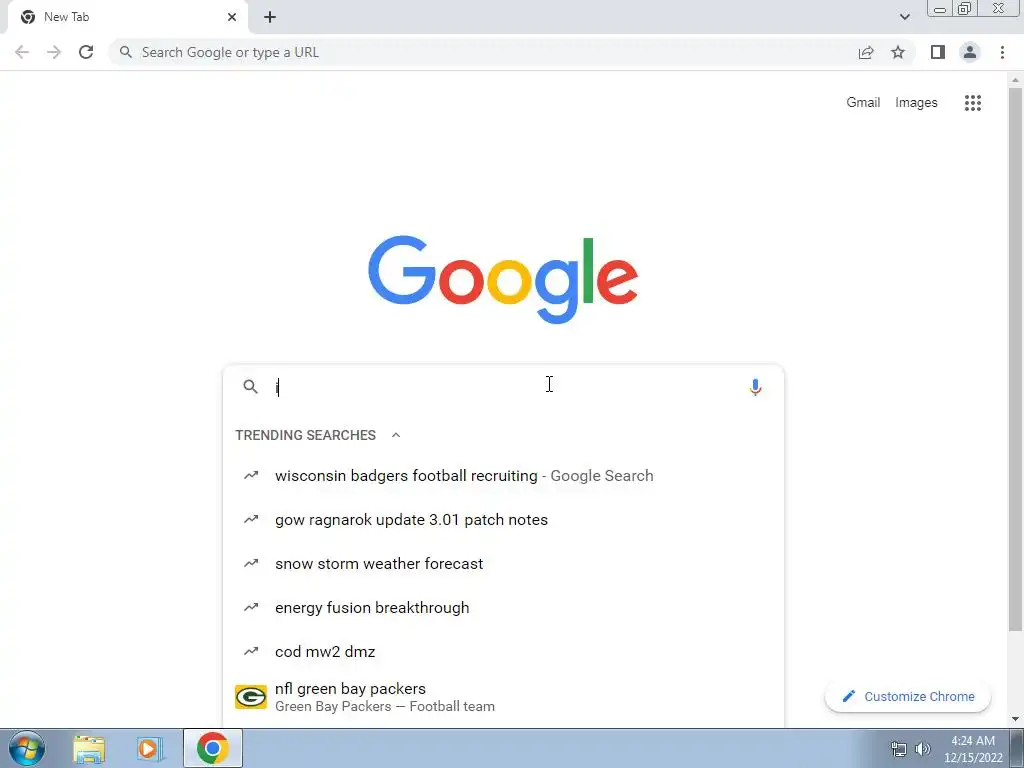Open the side panel icon
1024x768 pixels.
938,52
